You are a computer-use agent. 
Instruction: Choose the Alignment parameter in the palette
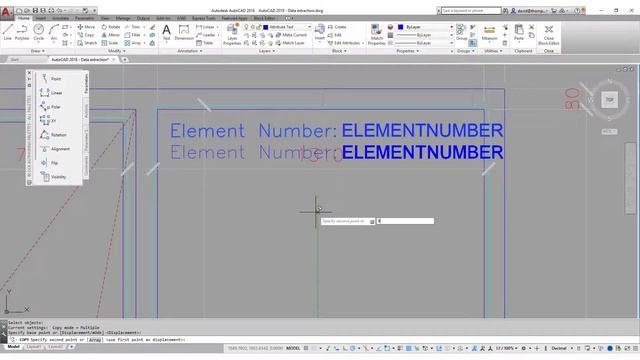pos(55,149)
